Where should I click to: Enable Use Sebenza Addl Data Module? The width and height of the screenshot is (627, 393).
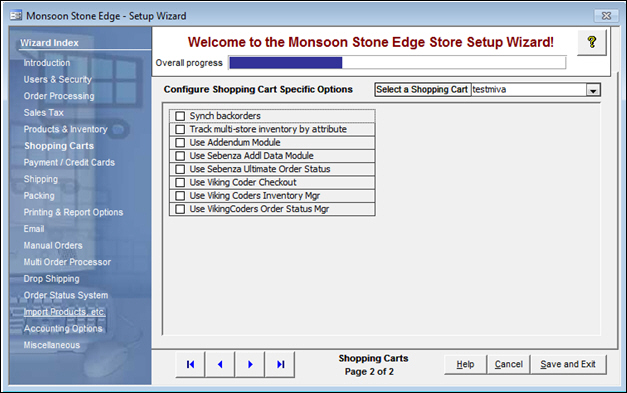point(180,156)
